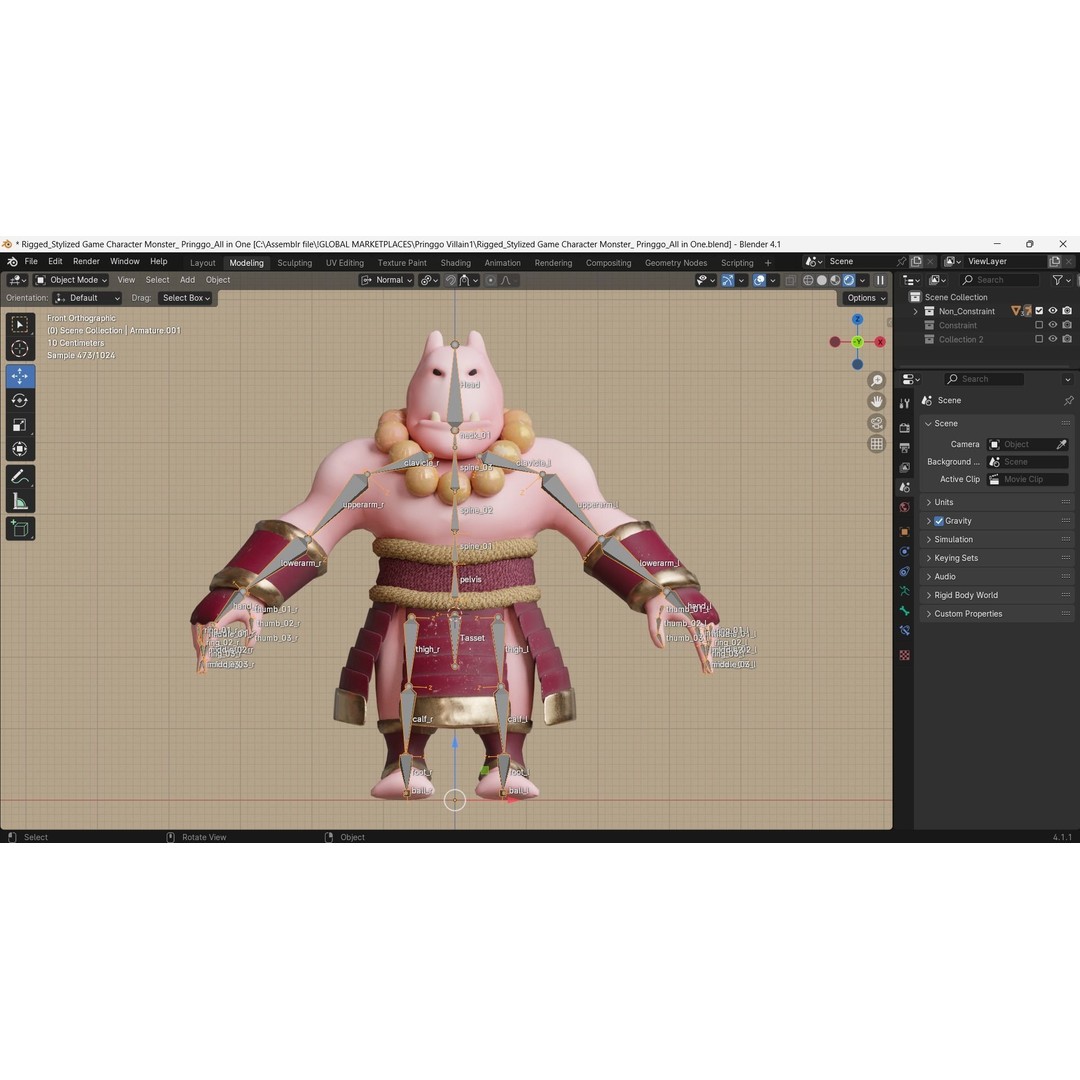Click the outliner Search field
Image resolution: width=1080 pixels, height=1080 pixels.
click(x=999, y=280)
